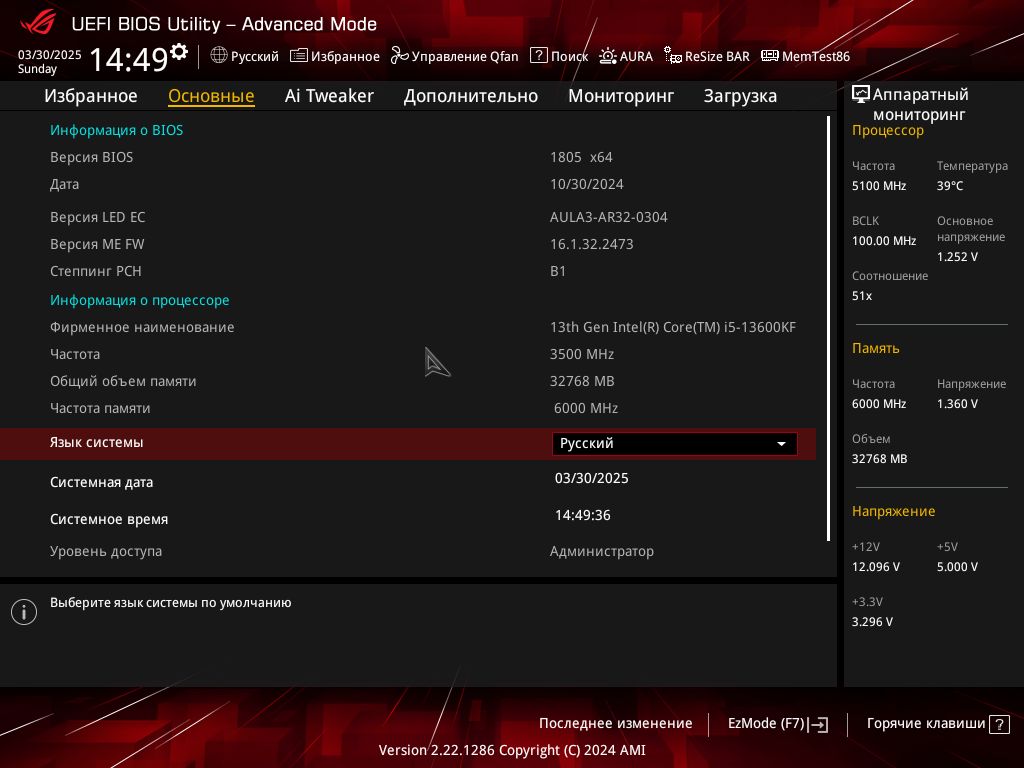1024x768 pixels.
Task: Select the Язык системы row
Action: click(408, 444)
